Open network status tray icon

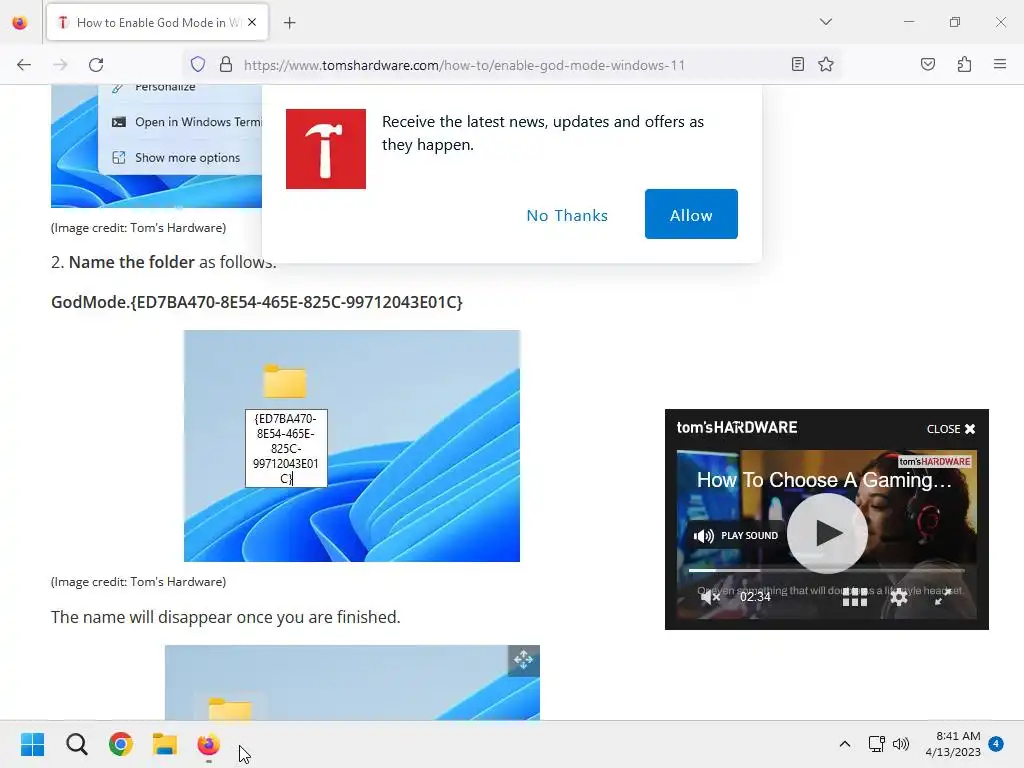[876, 744]
